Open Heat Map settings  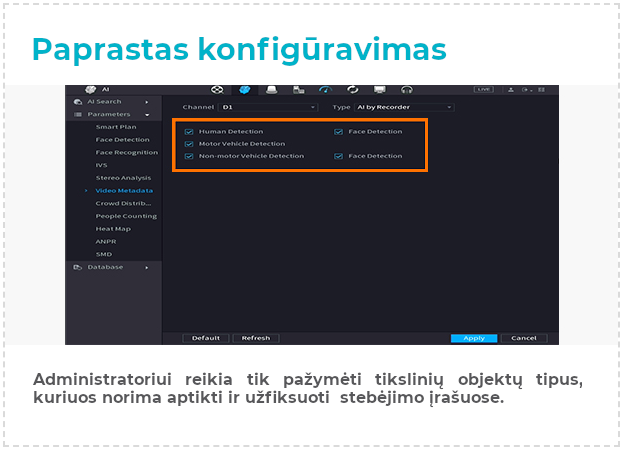(113, 229)
